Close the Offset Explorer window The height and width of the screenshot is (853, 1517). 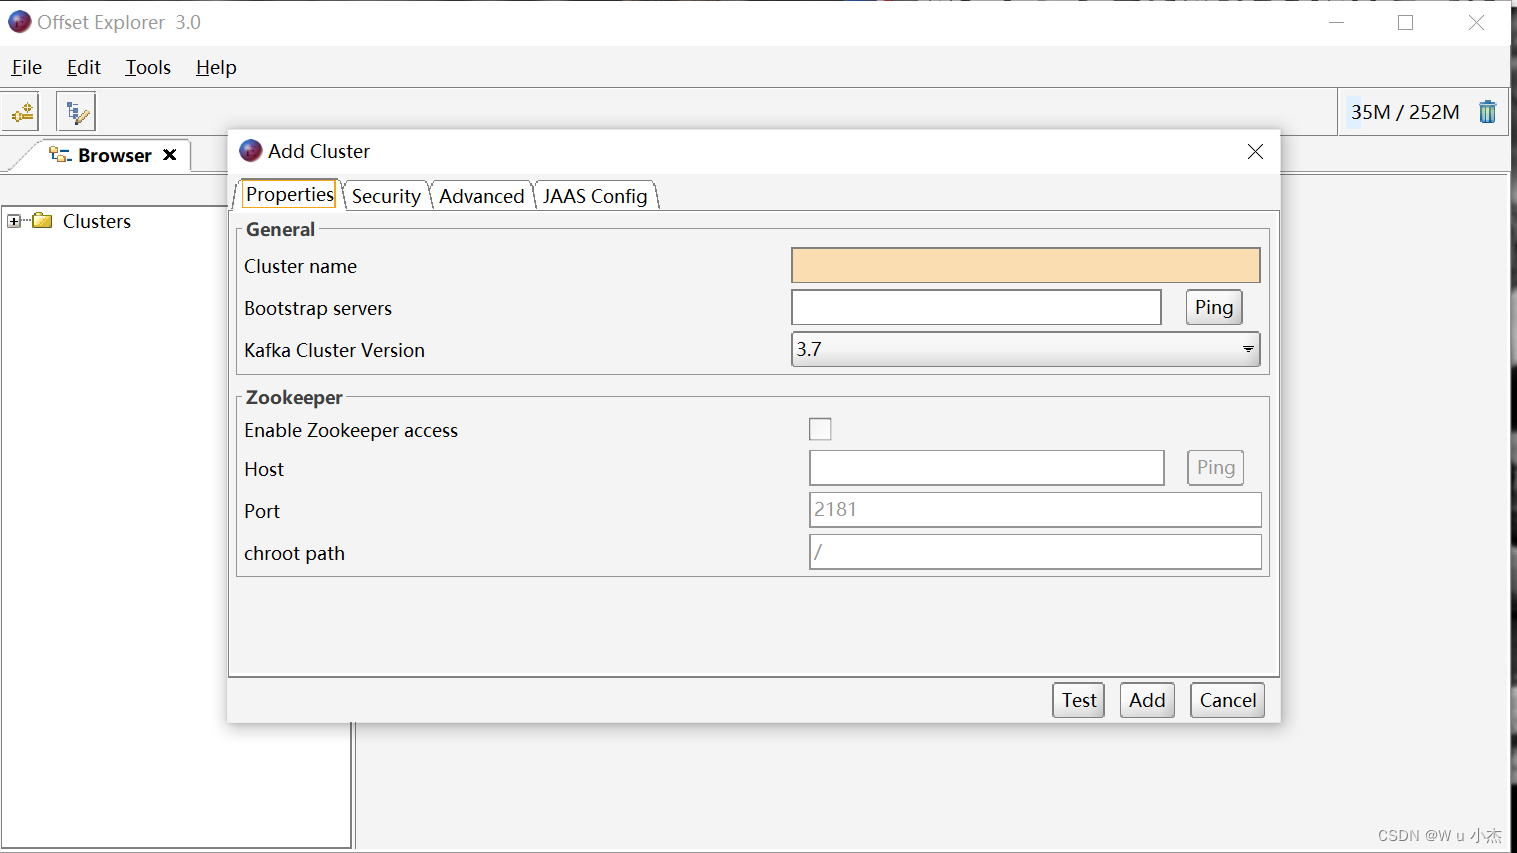1476,22
